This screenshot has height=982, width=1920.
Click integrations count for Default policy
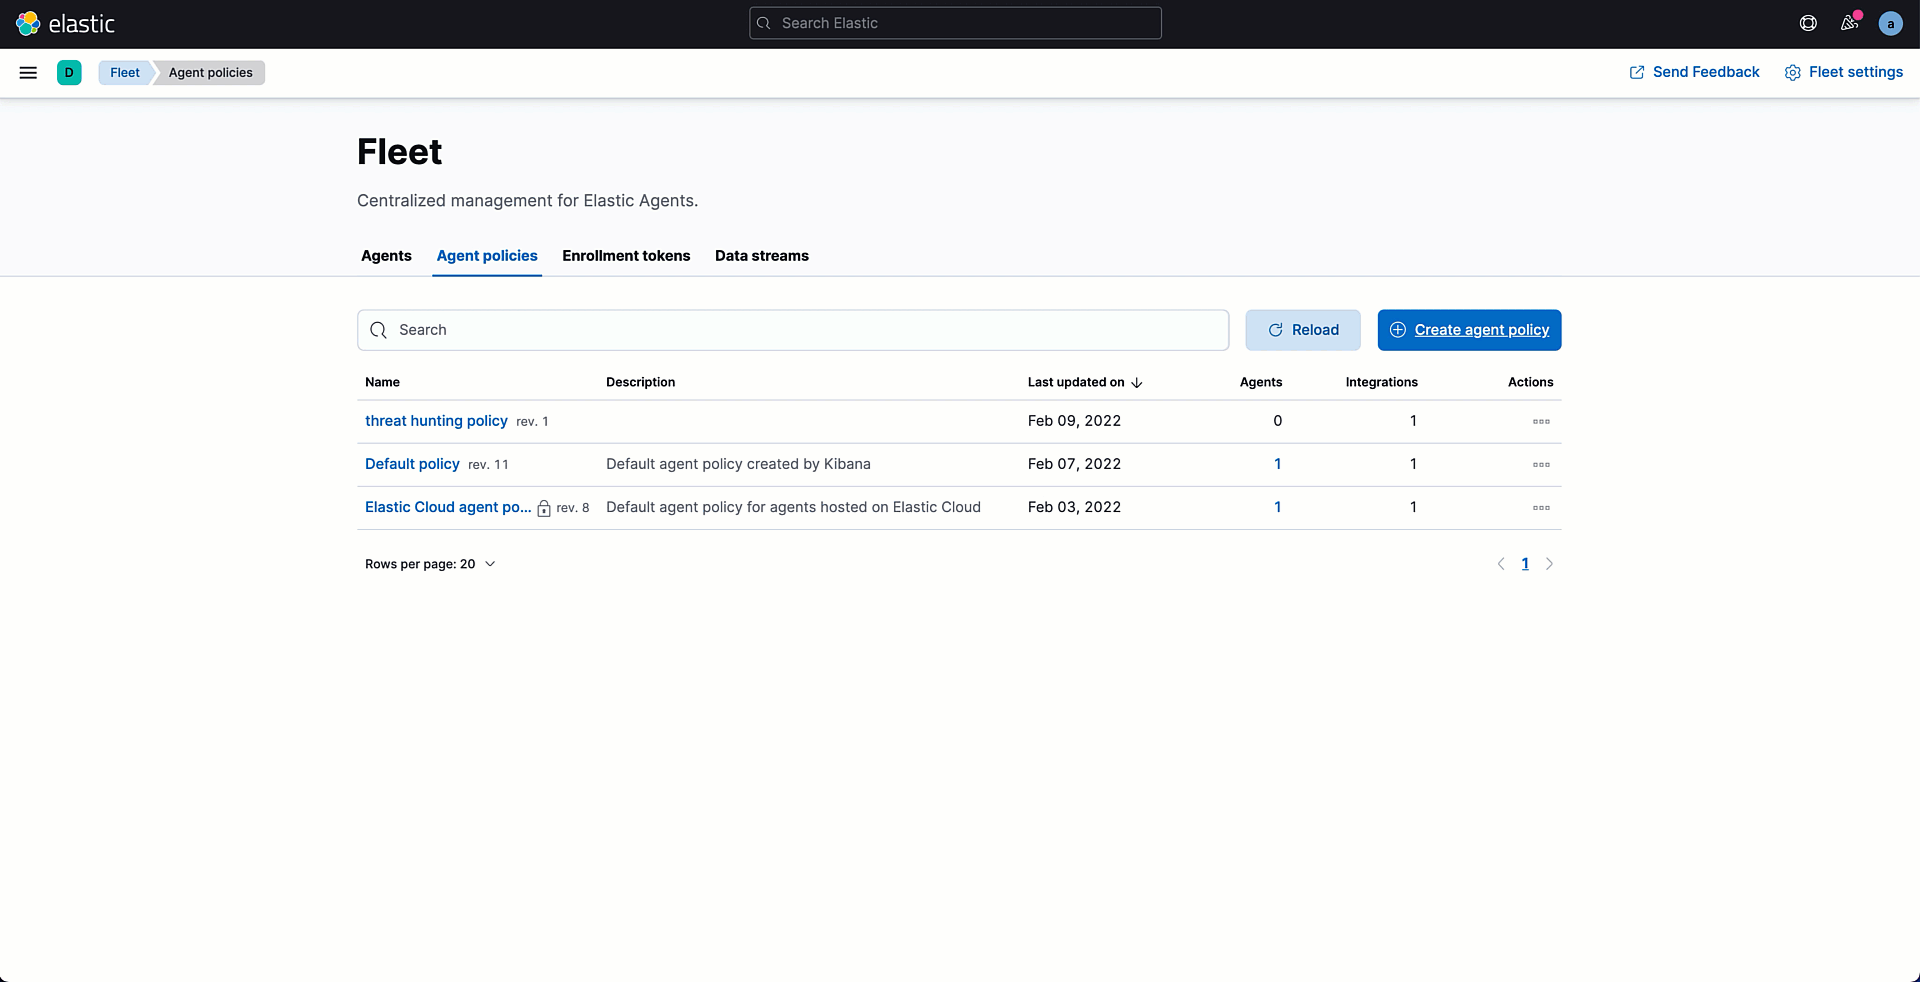[1413, 464]
